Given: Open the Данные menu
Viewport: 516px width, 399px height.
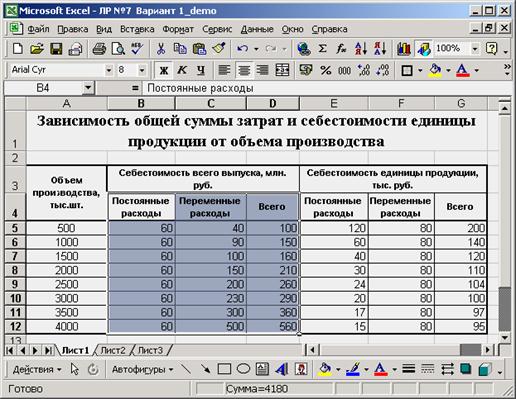Looking at the screenshot, I should (257, 29).
